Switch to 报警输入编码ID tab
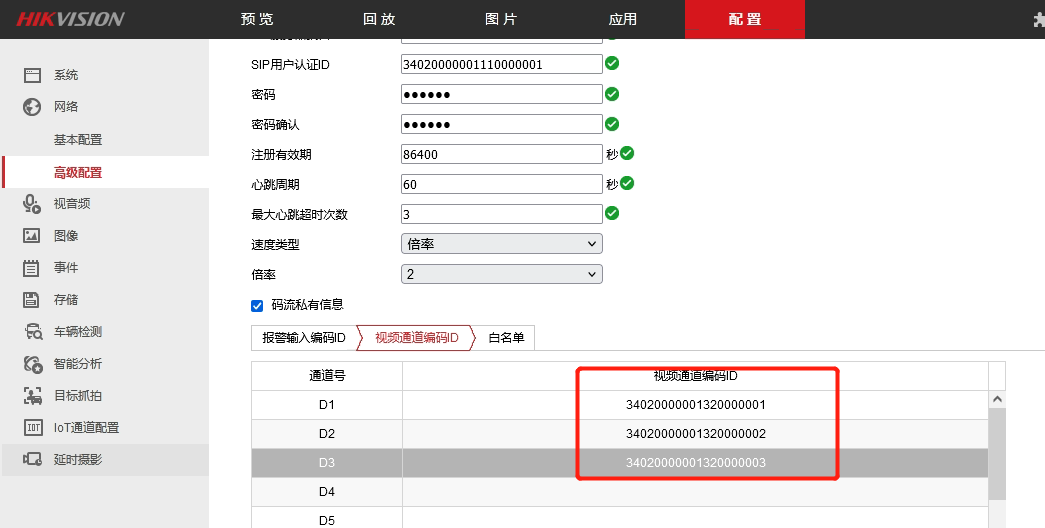The height and width of the screenshot is (528, 1045). tap(304, 338)
